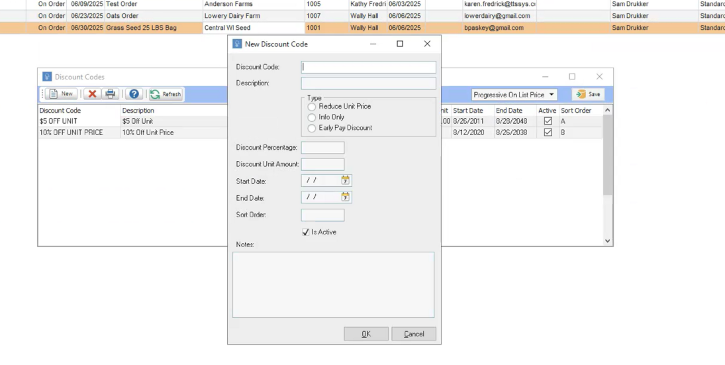Screen dimensions: 725x365
Task: Click Refresh in the Discount Codes toolbar
Action: tap(166, 94)
